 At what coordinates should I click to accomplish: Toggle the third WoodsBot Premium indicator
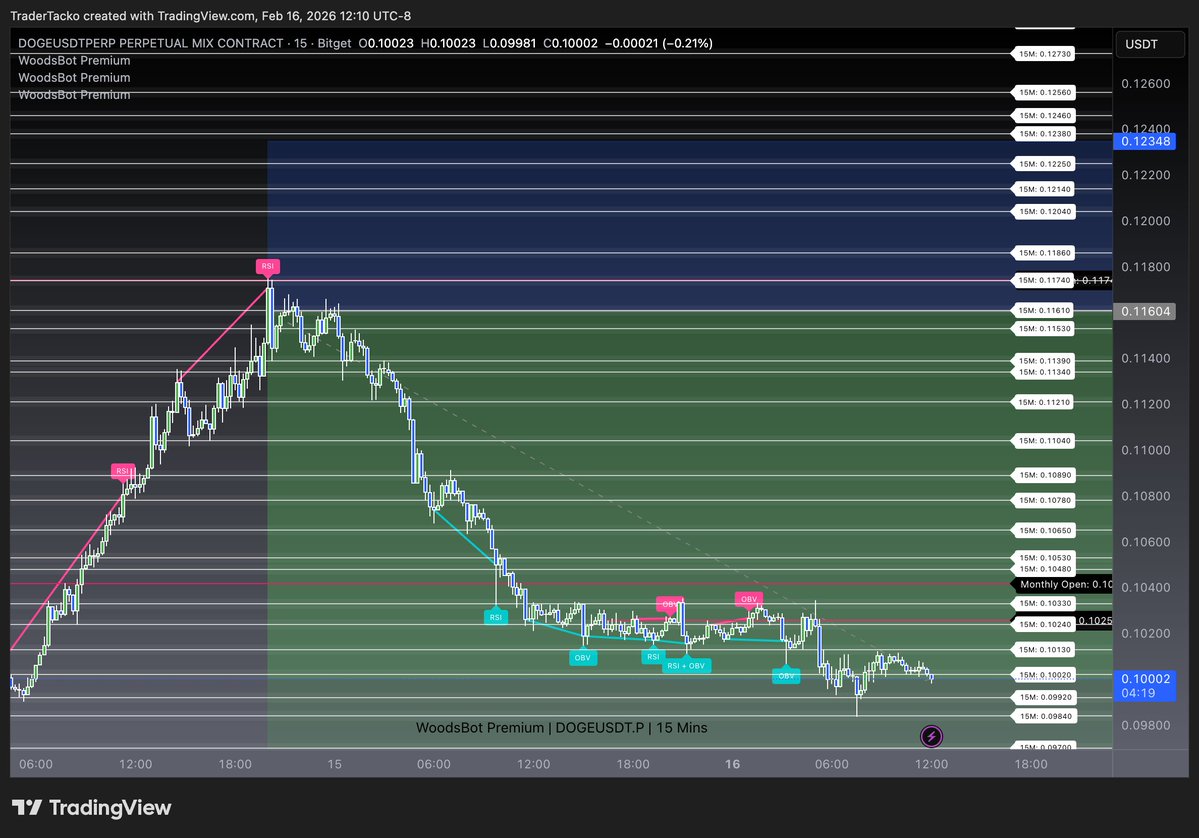tap(73, 94)
